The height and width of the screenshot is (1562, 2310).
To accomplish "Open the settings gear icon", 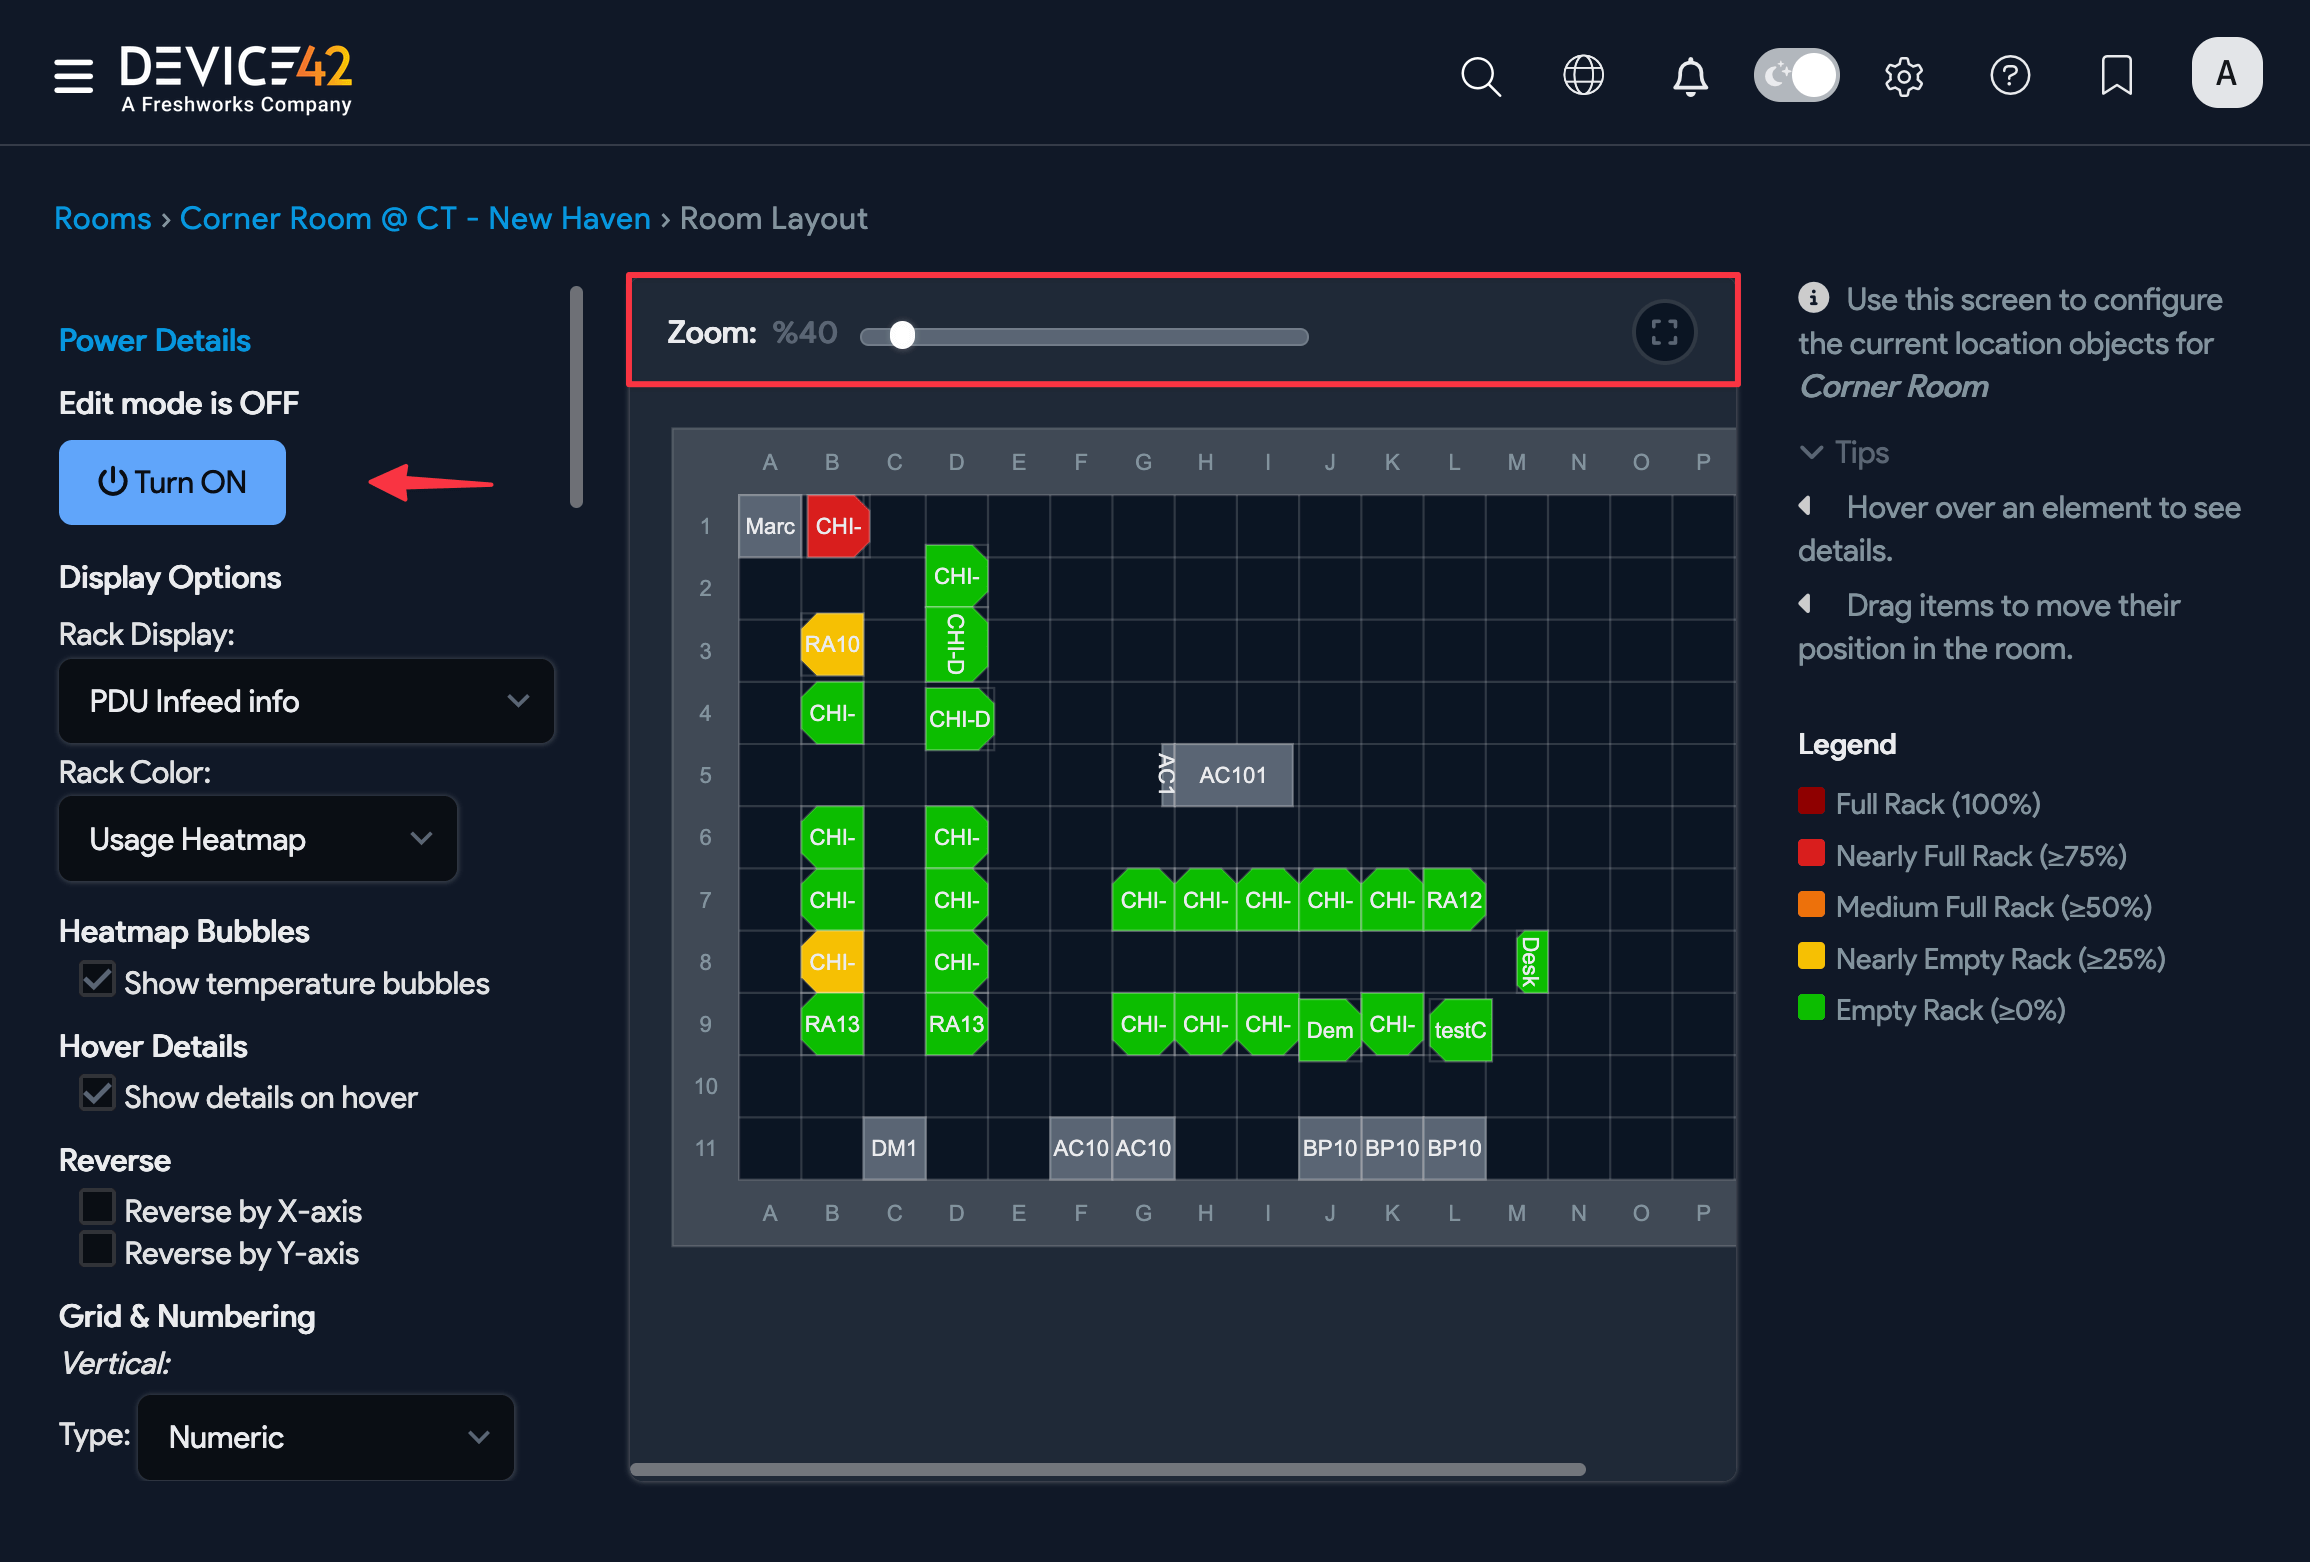I will tap(1904, 76).
